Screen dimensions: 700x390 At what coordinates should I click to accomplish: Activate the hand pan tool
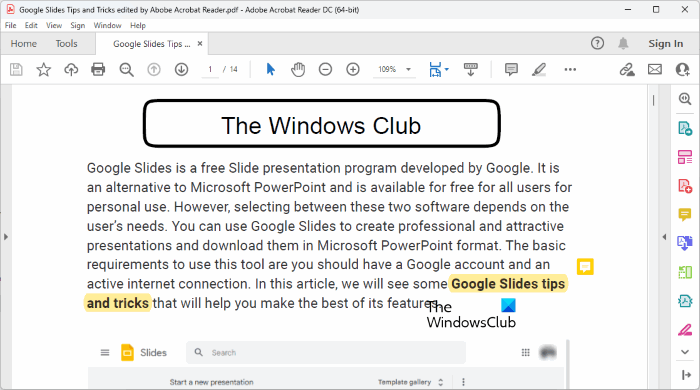coord(298,69)
